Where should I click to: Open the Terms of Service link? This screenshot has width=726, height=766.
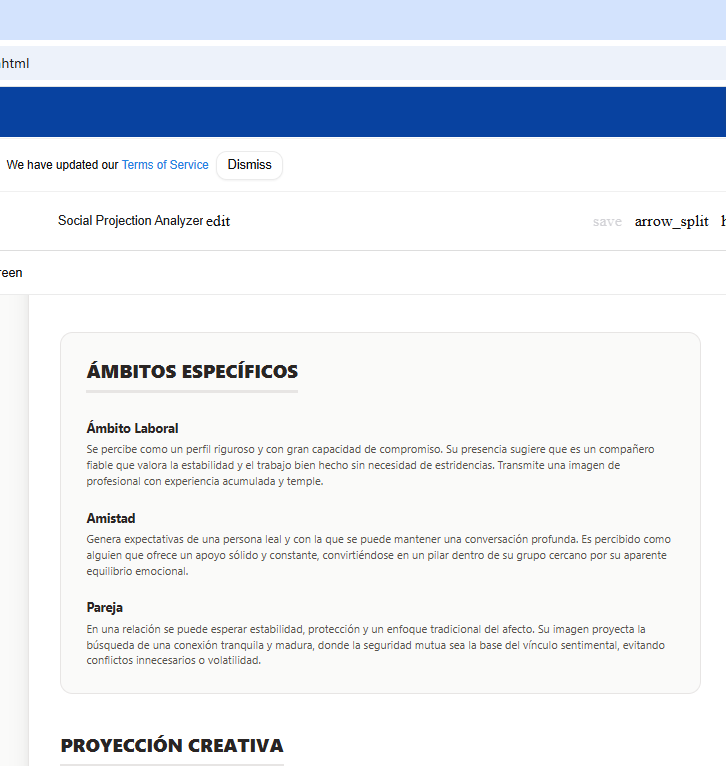pos(165,165)
